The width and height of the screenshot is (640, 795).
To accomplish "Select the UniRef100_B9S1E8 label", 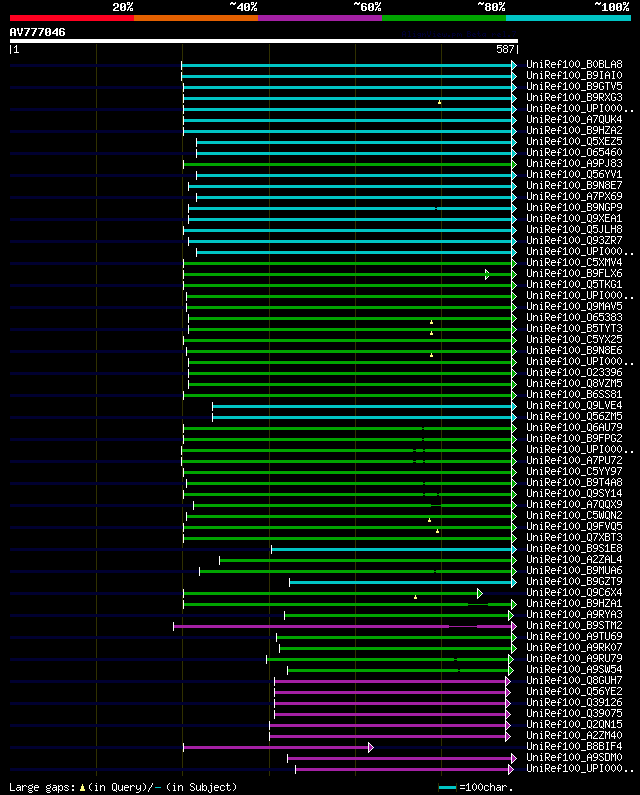I will 574,549.
